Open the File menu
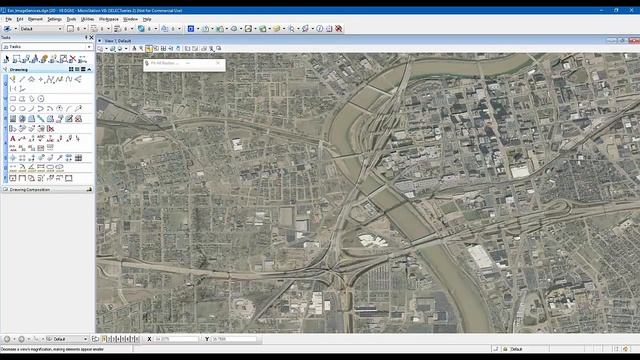Image resolution: width=640 pixels, height=360 pixels. [x=8, y=19]
